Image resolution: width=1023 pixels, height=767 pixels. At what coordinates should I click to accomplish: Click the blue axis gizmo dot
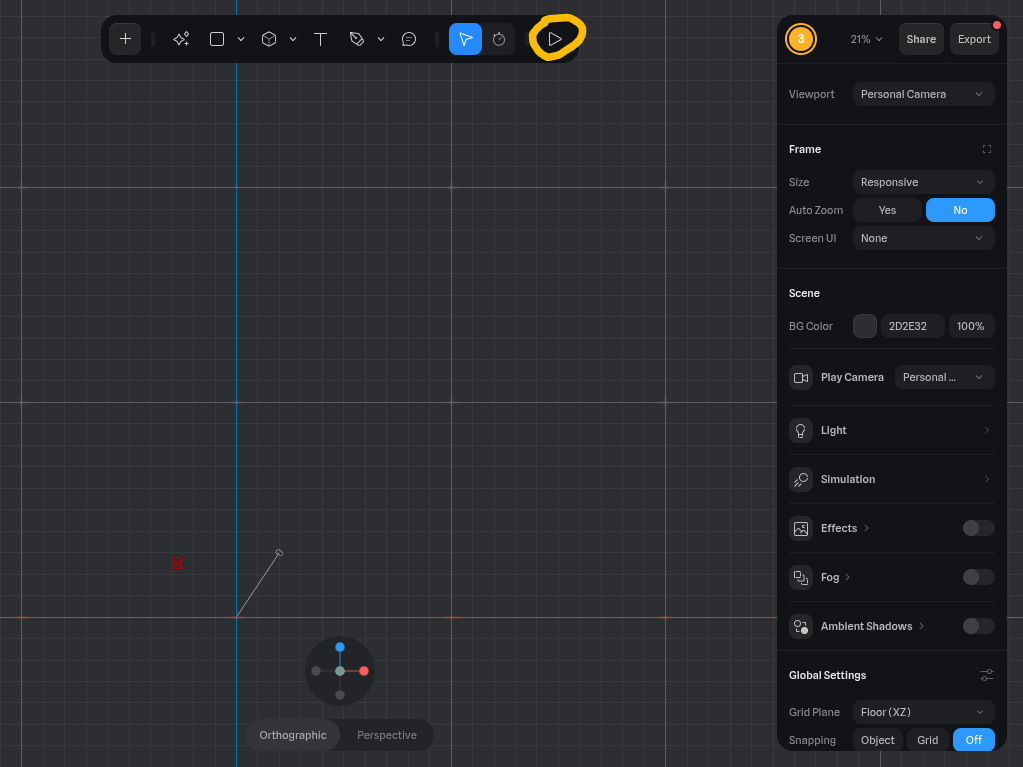coord(340,647)
